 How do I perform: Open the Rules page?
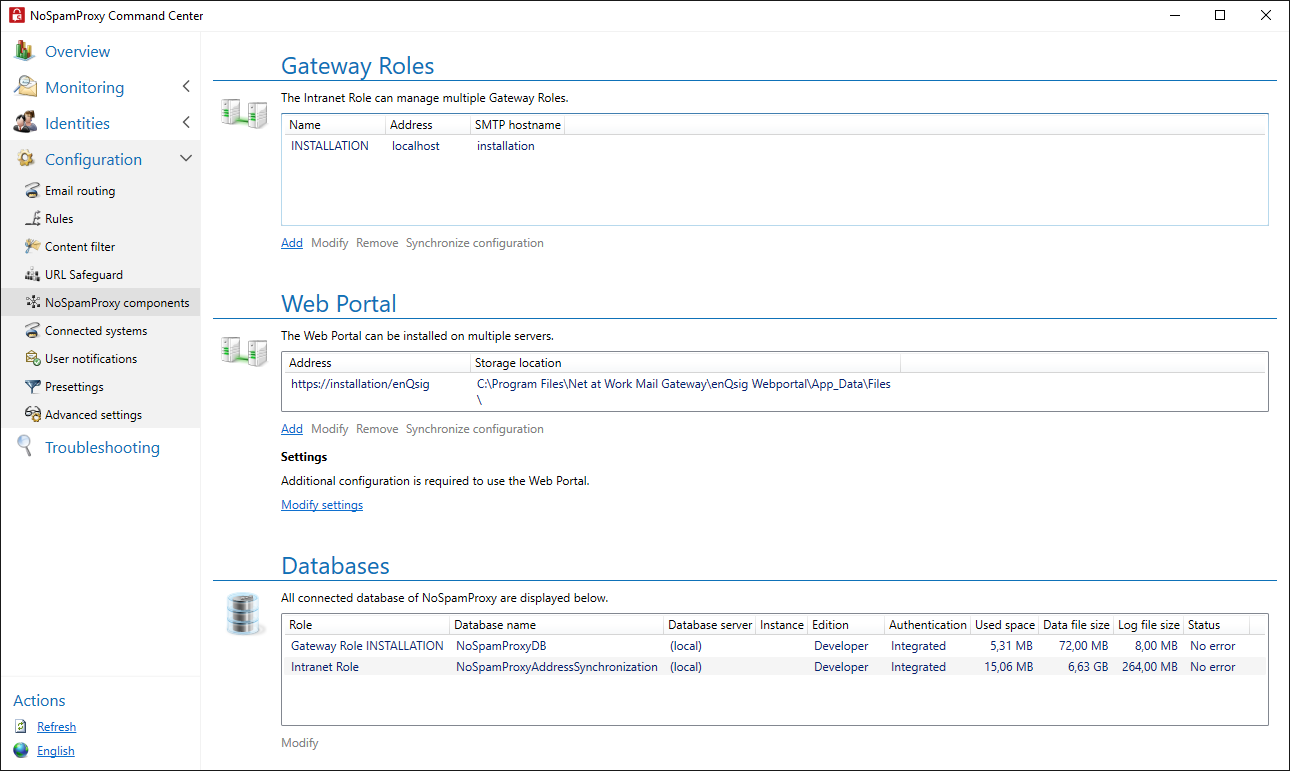pos(59,219)
